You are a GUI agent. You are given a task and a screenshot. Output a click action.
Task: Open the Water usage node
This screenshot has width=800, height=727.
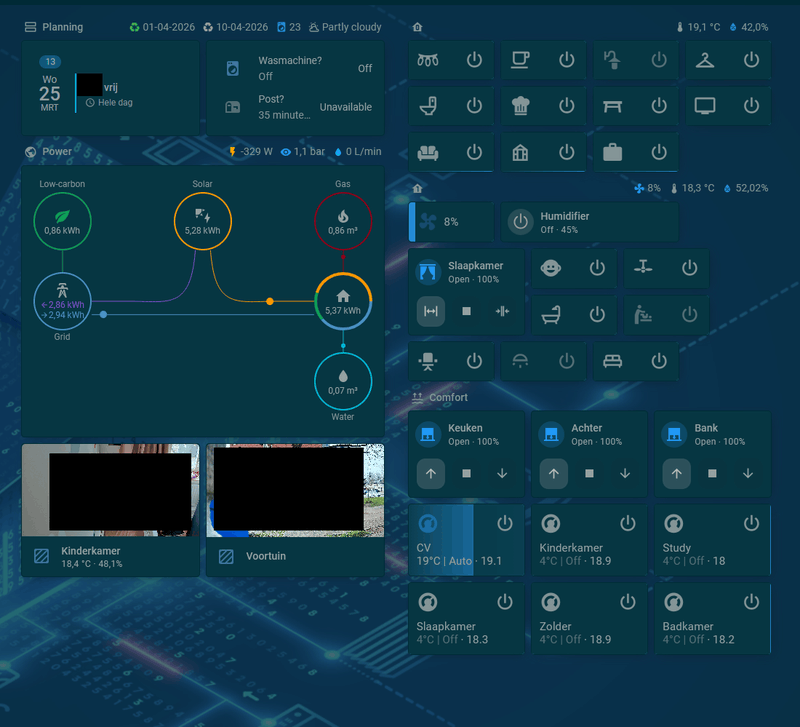pos(343,382)
